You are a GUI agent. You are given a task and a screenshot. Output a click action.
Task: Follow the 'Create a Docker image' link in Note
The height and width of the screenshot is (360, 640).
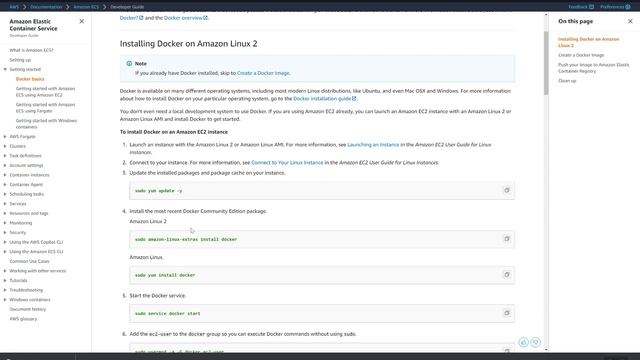coord(263,73)
